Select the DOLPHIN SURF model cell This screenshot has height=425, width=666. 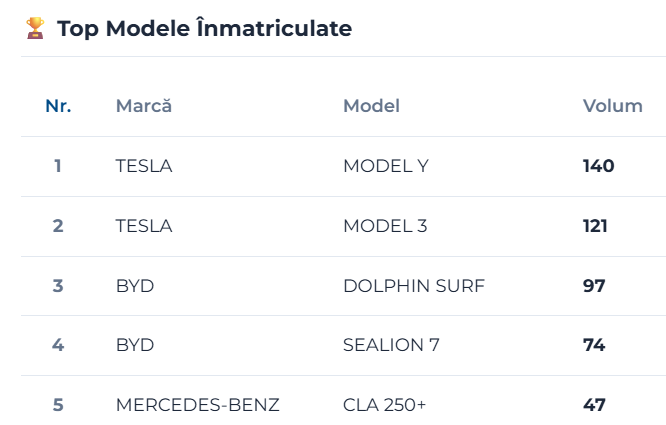414,286
